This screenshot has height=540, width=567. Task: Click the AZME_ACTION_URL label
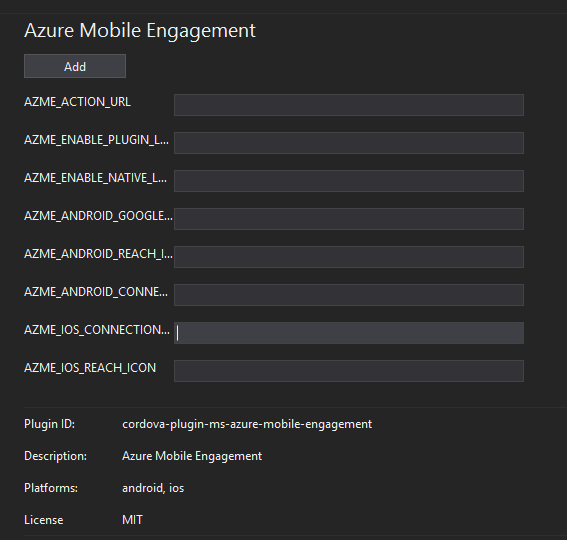pyautogui.click(x=77, y=102)
